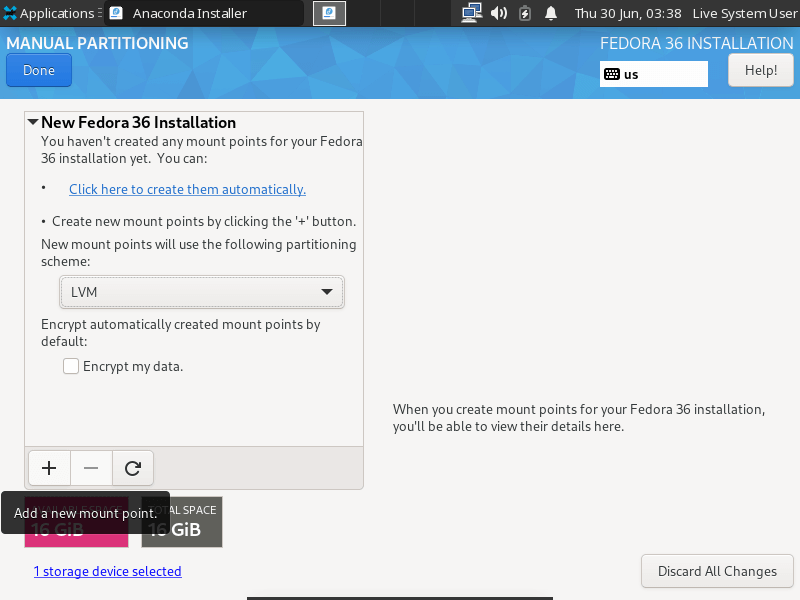
Task: Open the LVM partitioning scheme dropdown
Action: 201,292
